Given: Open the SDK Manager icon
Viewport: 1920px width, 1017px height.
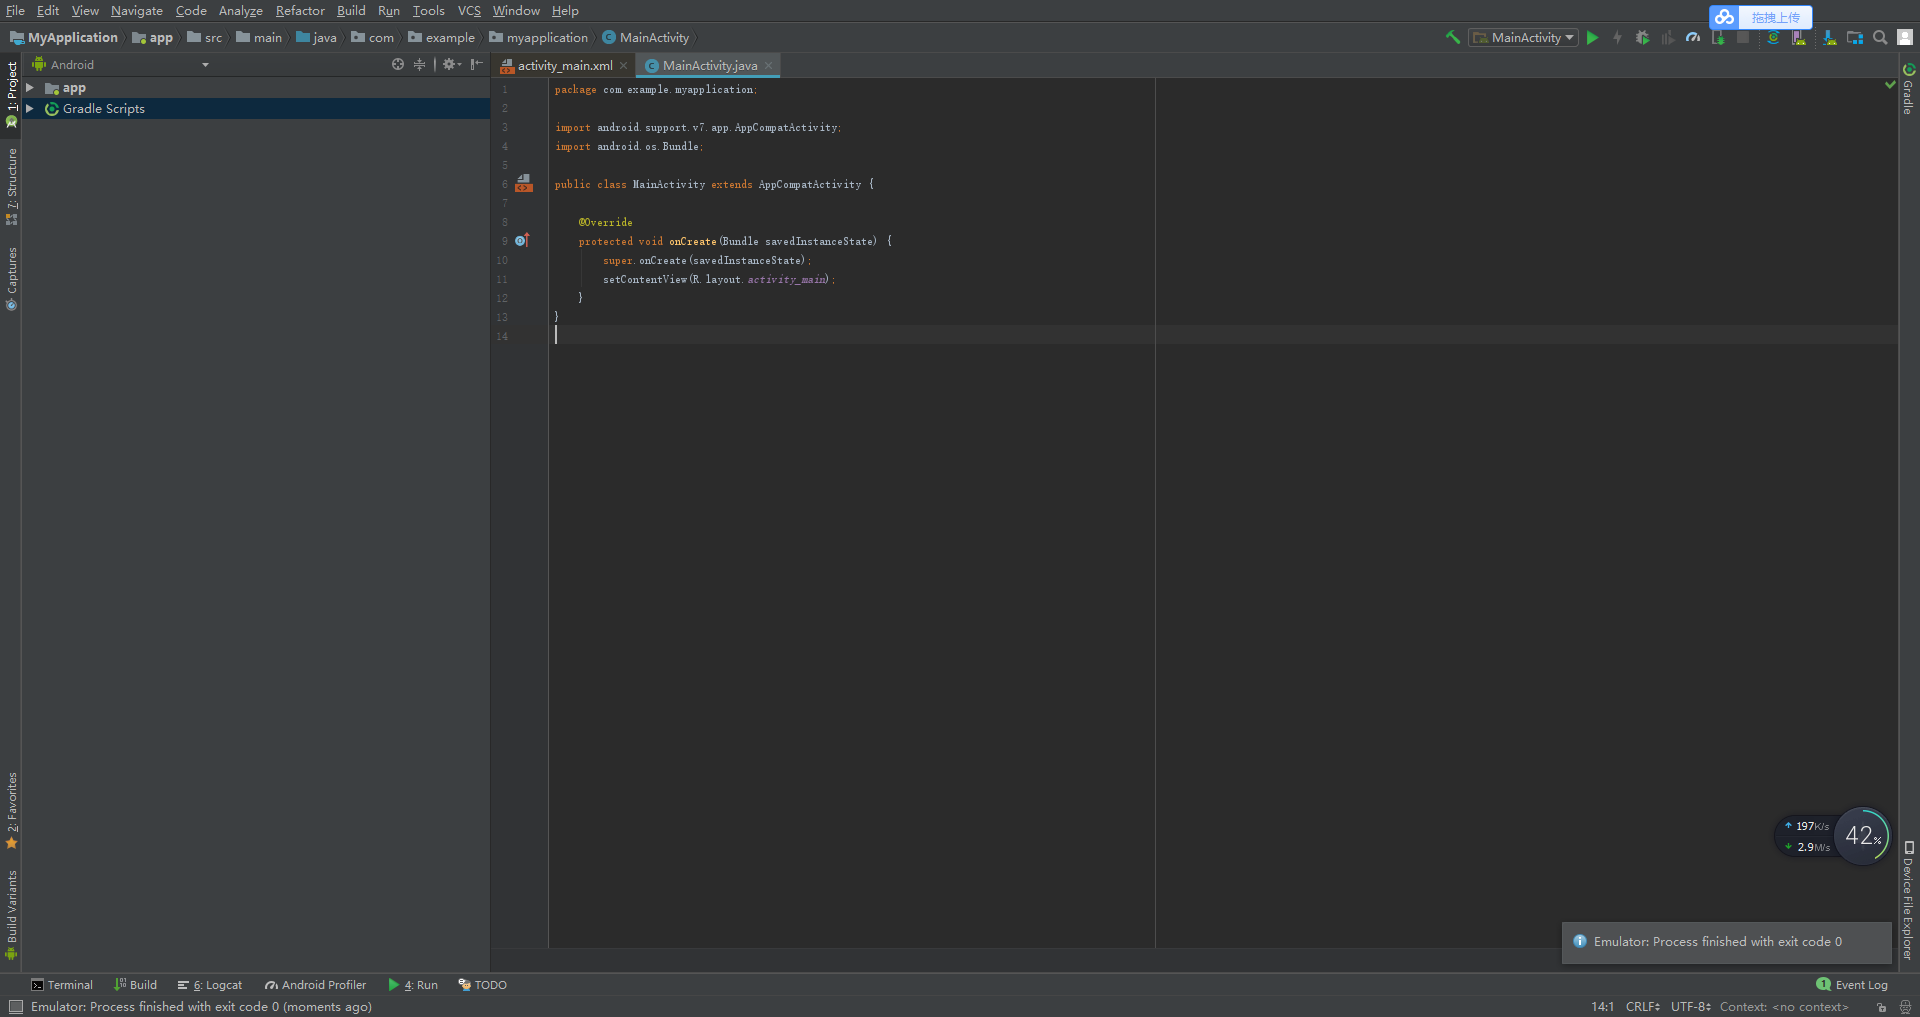Looking at the screenshot, I should [1829, 37].
